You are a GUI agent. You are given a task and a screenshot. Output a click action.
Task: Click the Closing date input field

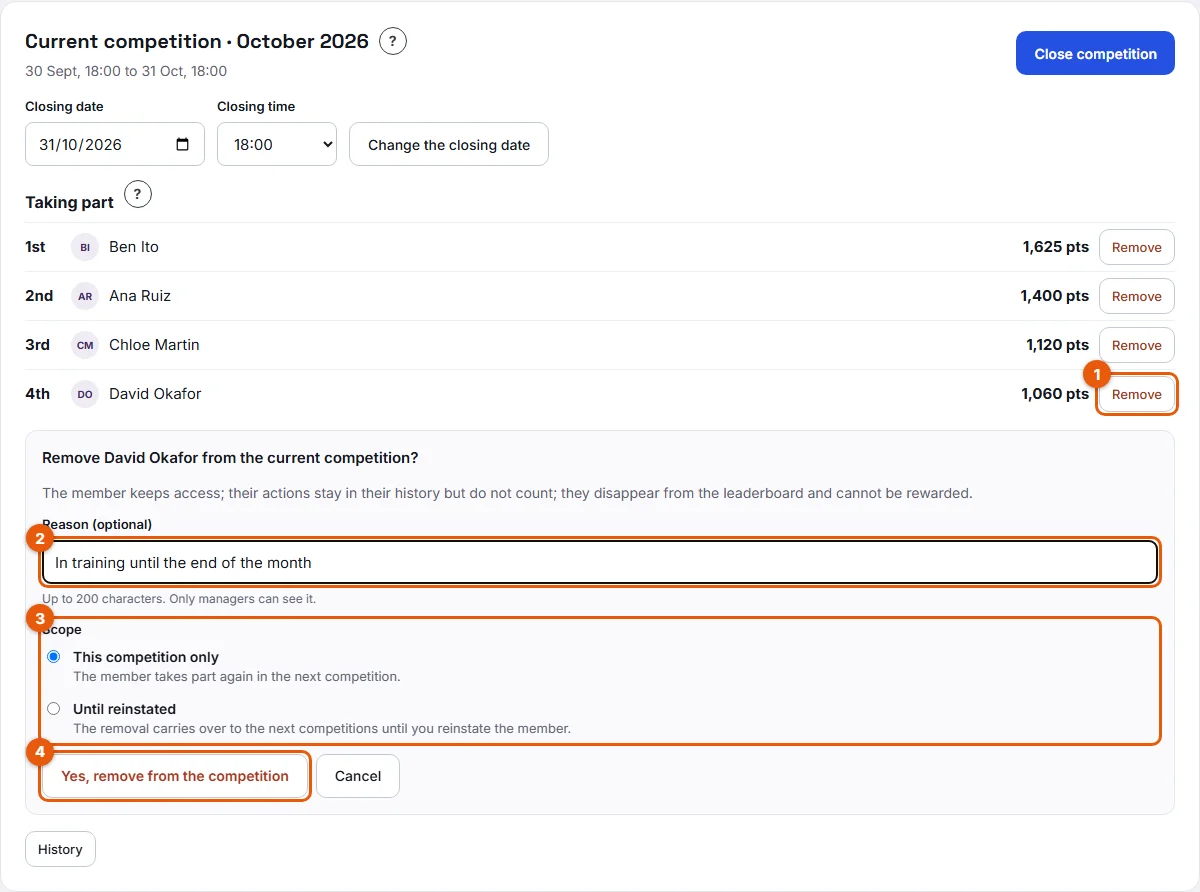pyautogui.click(x=115, y=144)
